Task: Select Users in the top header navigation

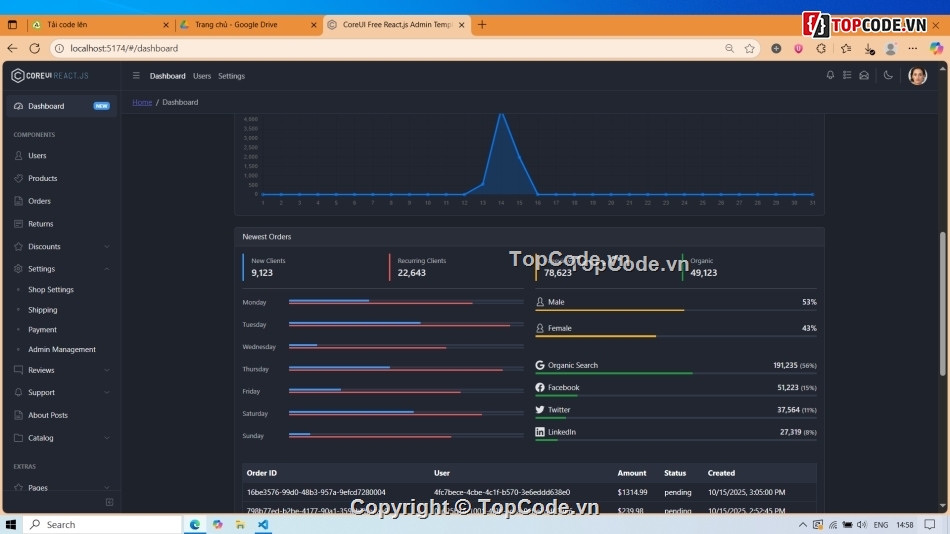Action: pos(202,76)
